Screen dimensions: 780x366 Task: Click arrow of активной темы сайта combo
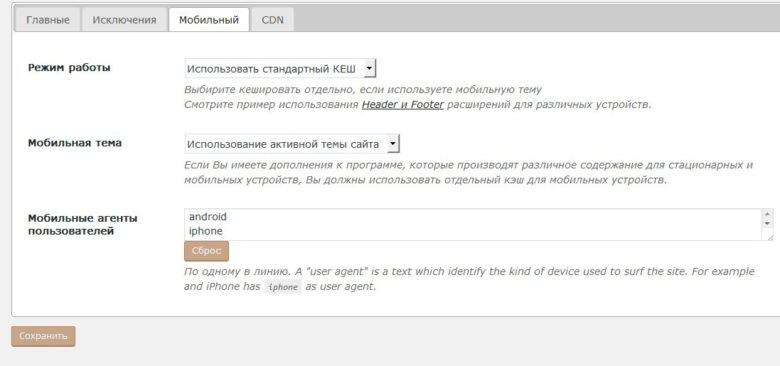pyautogui.click(x=393, y=144)
